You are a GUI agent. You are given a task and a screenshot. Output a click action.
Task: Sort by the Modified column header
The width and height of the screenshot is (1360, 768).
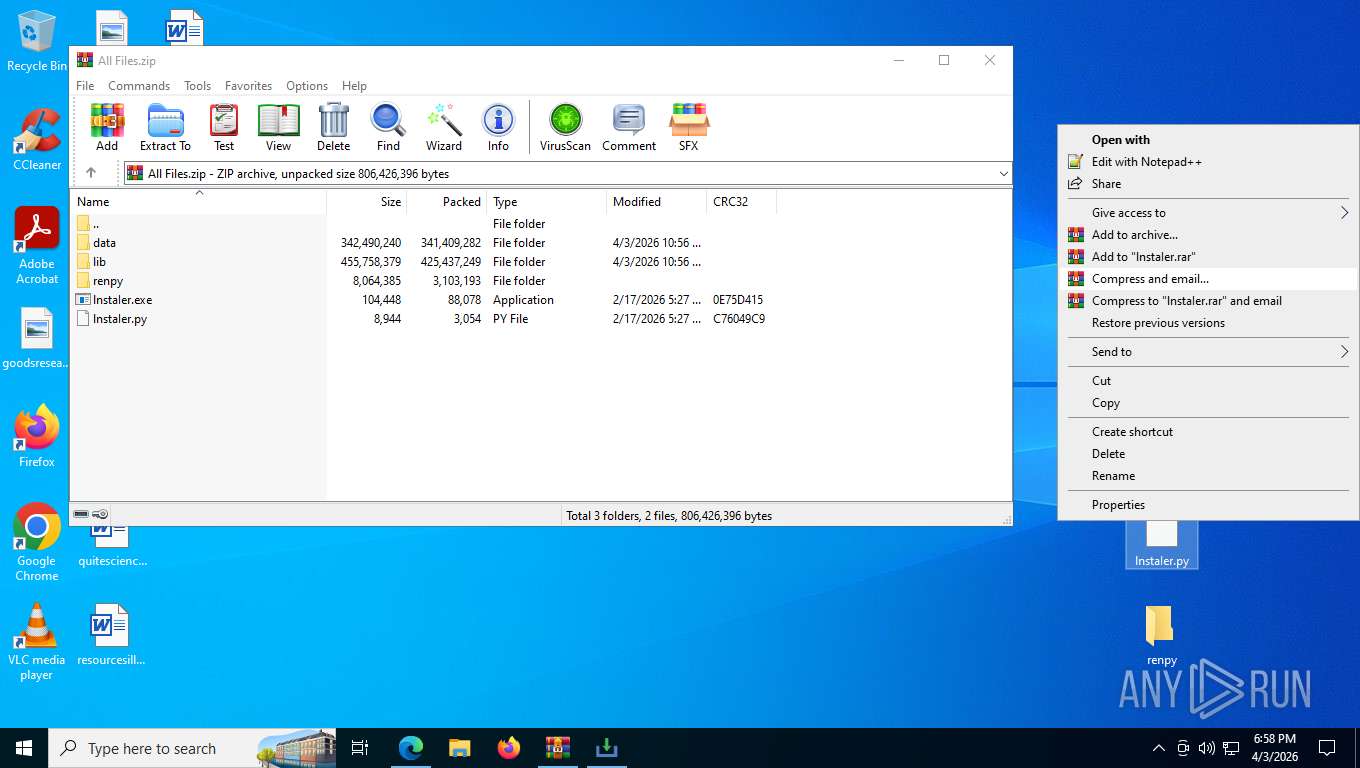[x=657, y=201]
